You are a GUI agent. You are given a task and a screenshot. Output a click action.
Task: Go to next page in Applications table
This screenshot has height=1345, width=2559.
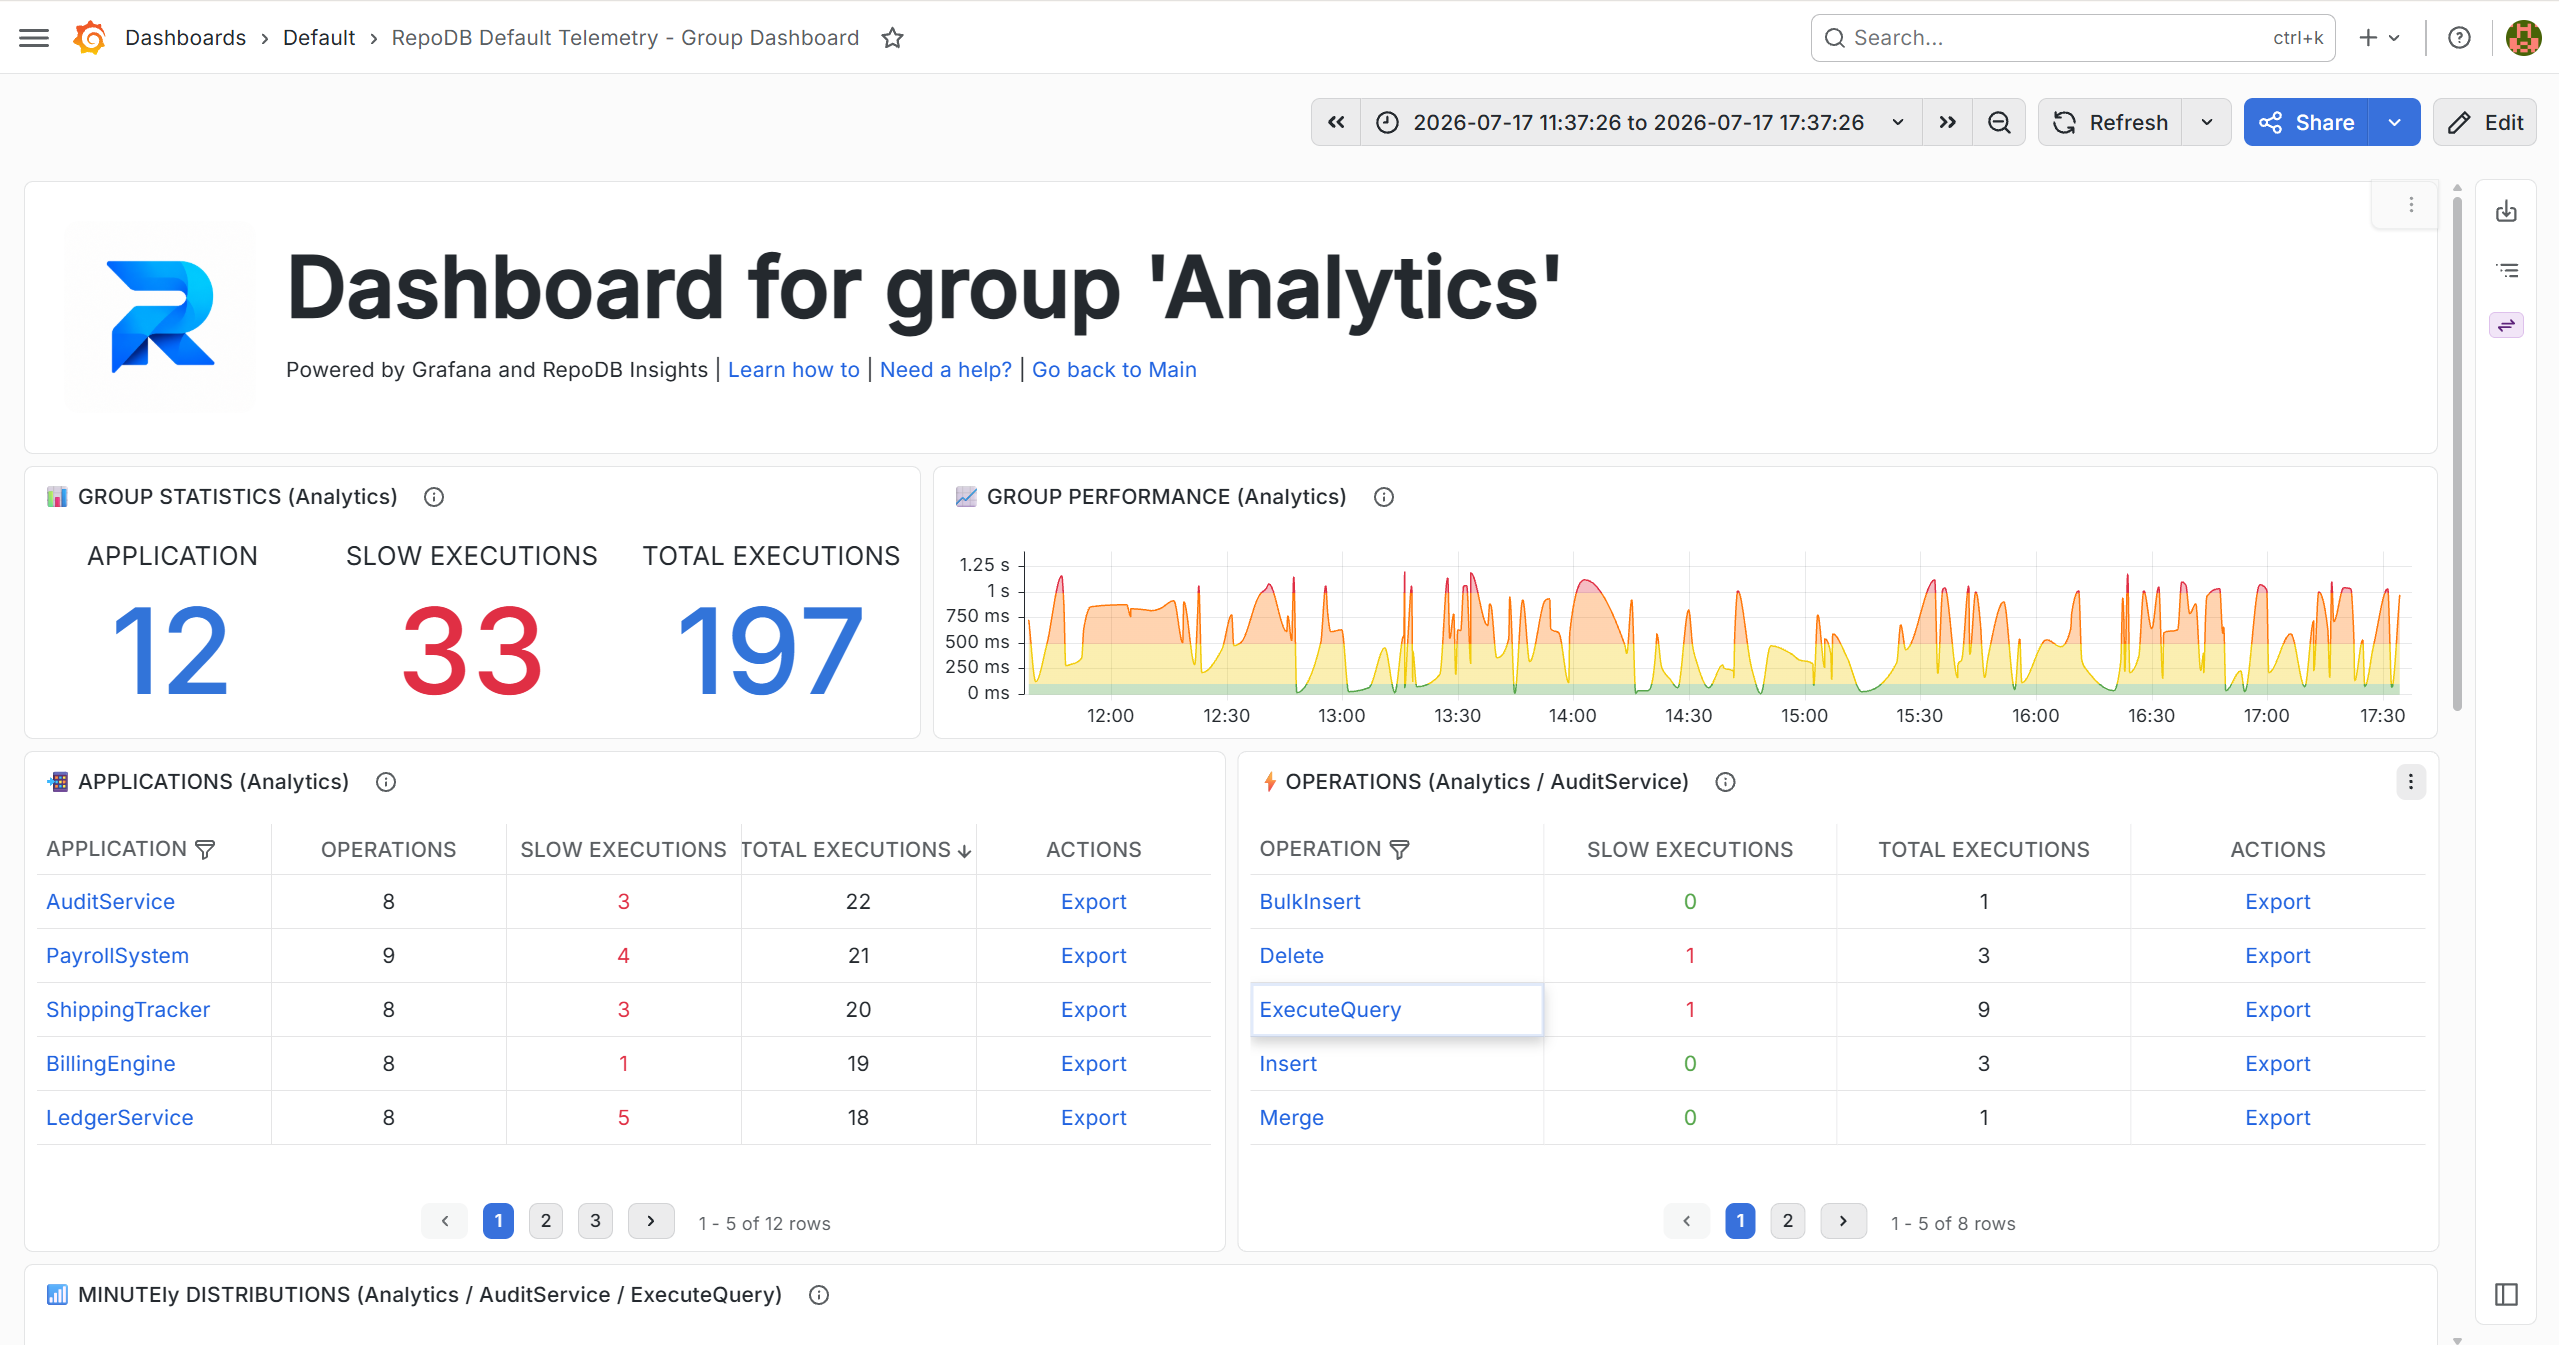pos(651,1221)
